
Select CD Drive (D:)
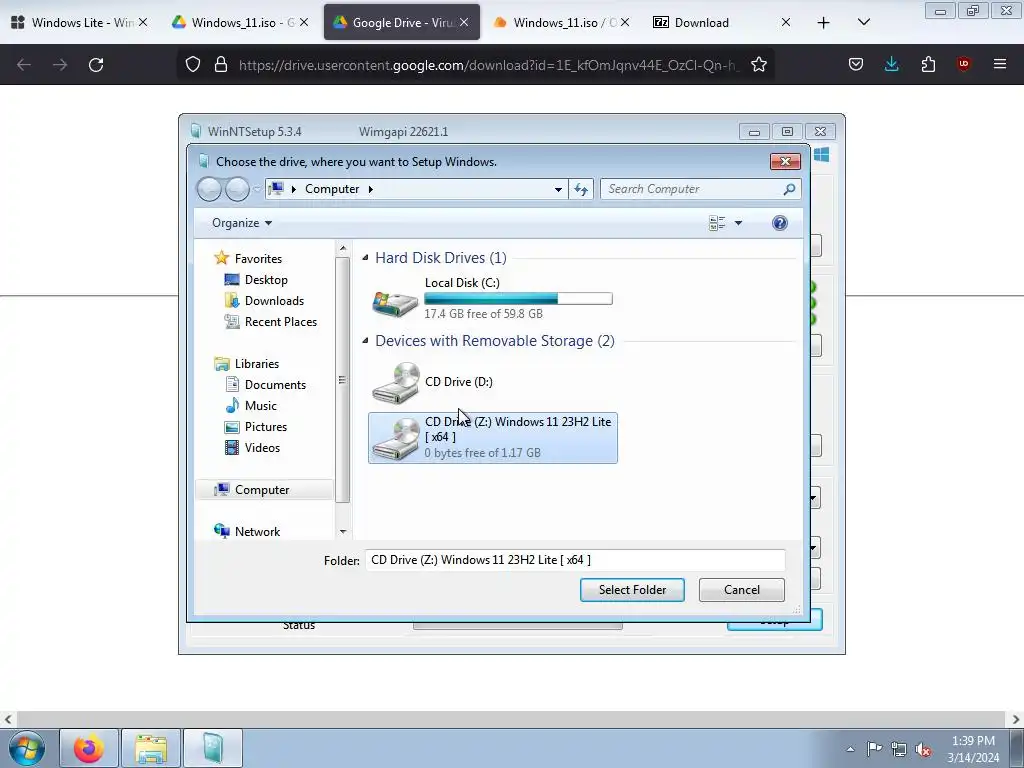click(492, 382)
